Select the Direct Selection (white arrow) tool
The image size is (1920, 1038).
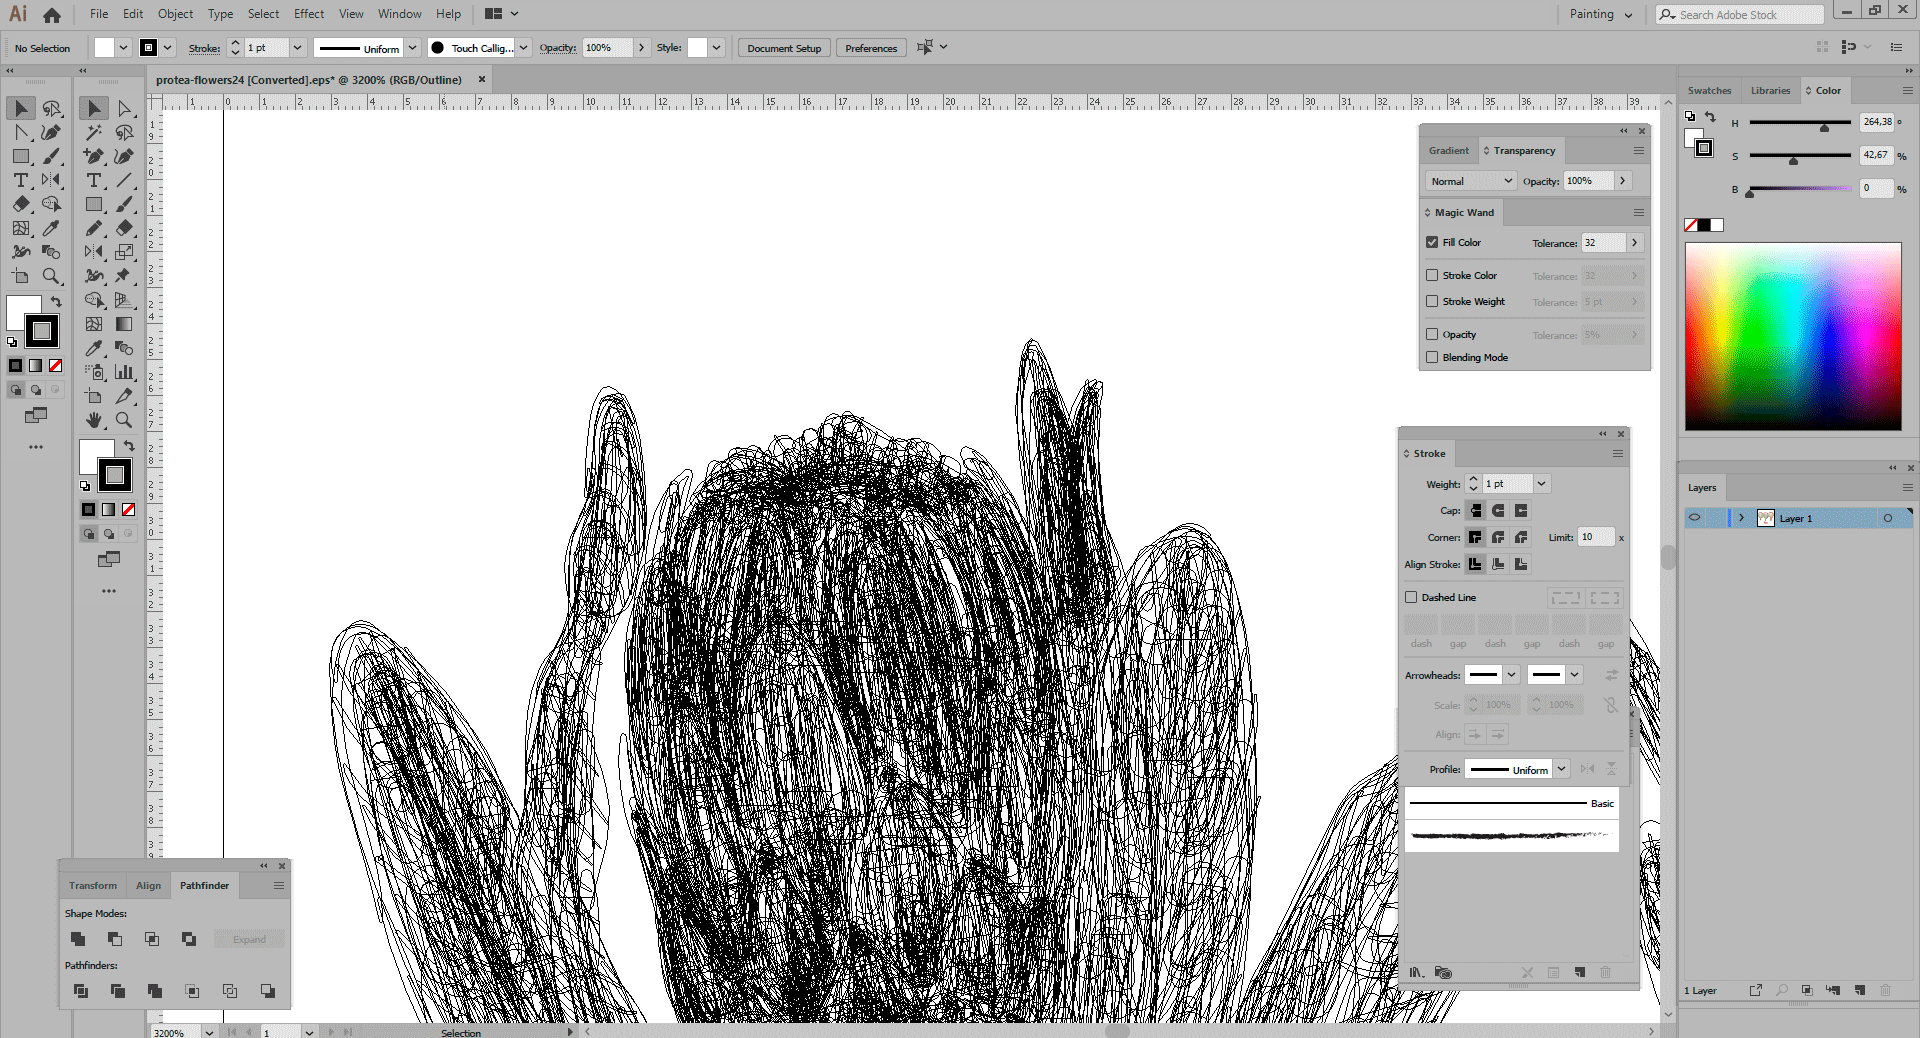tap(125, 108)
